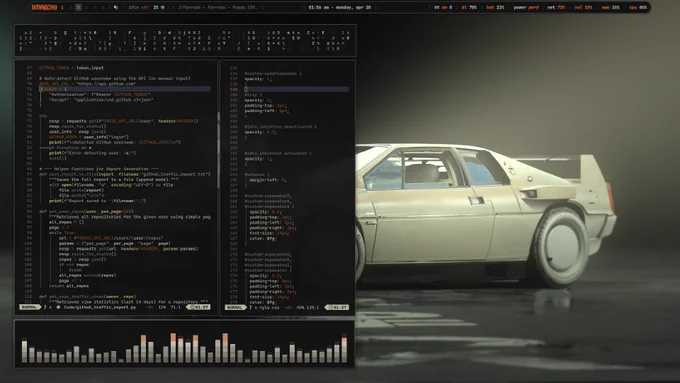The width and height of the screenshot is (680, 383).
Task: Click the highlighted line 71 in the Python editor
Action: (x=124, y=89)
